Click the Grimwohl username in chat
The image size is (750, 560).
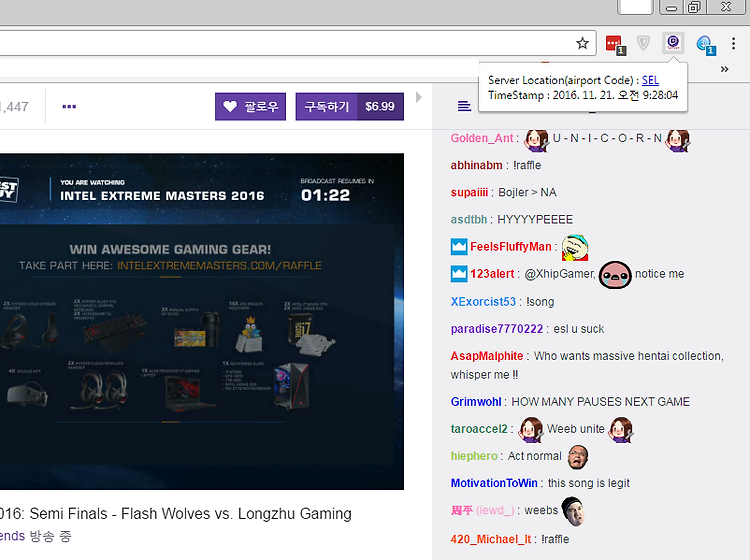pos(476,402)
